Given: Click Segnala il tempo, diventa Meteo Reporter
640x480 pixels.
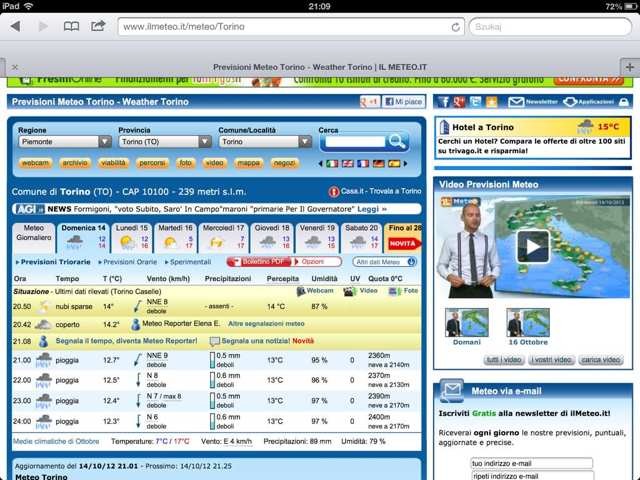Looking at the screenshot, I should [126, 340].
